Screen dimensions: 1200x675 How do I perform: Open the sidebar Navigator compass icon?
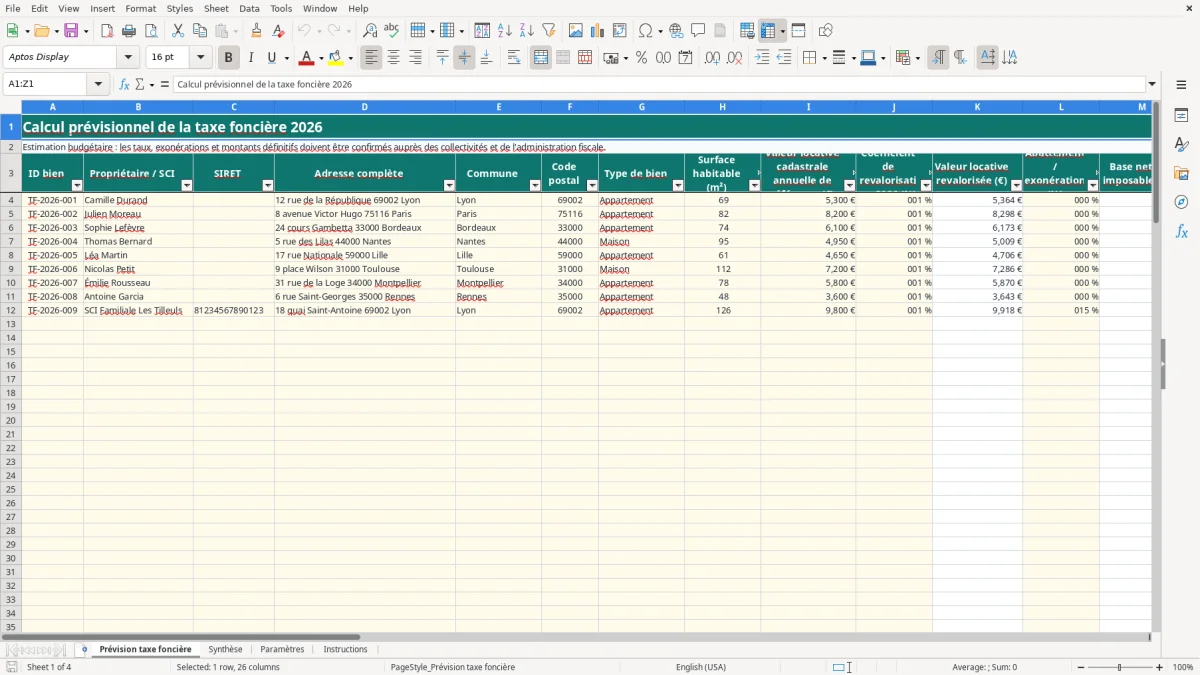tap(1181, 202)
